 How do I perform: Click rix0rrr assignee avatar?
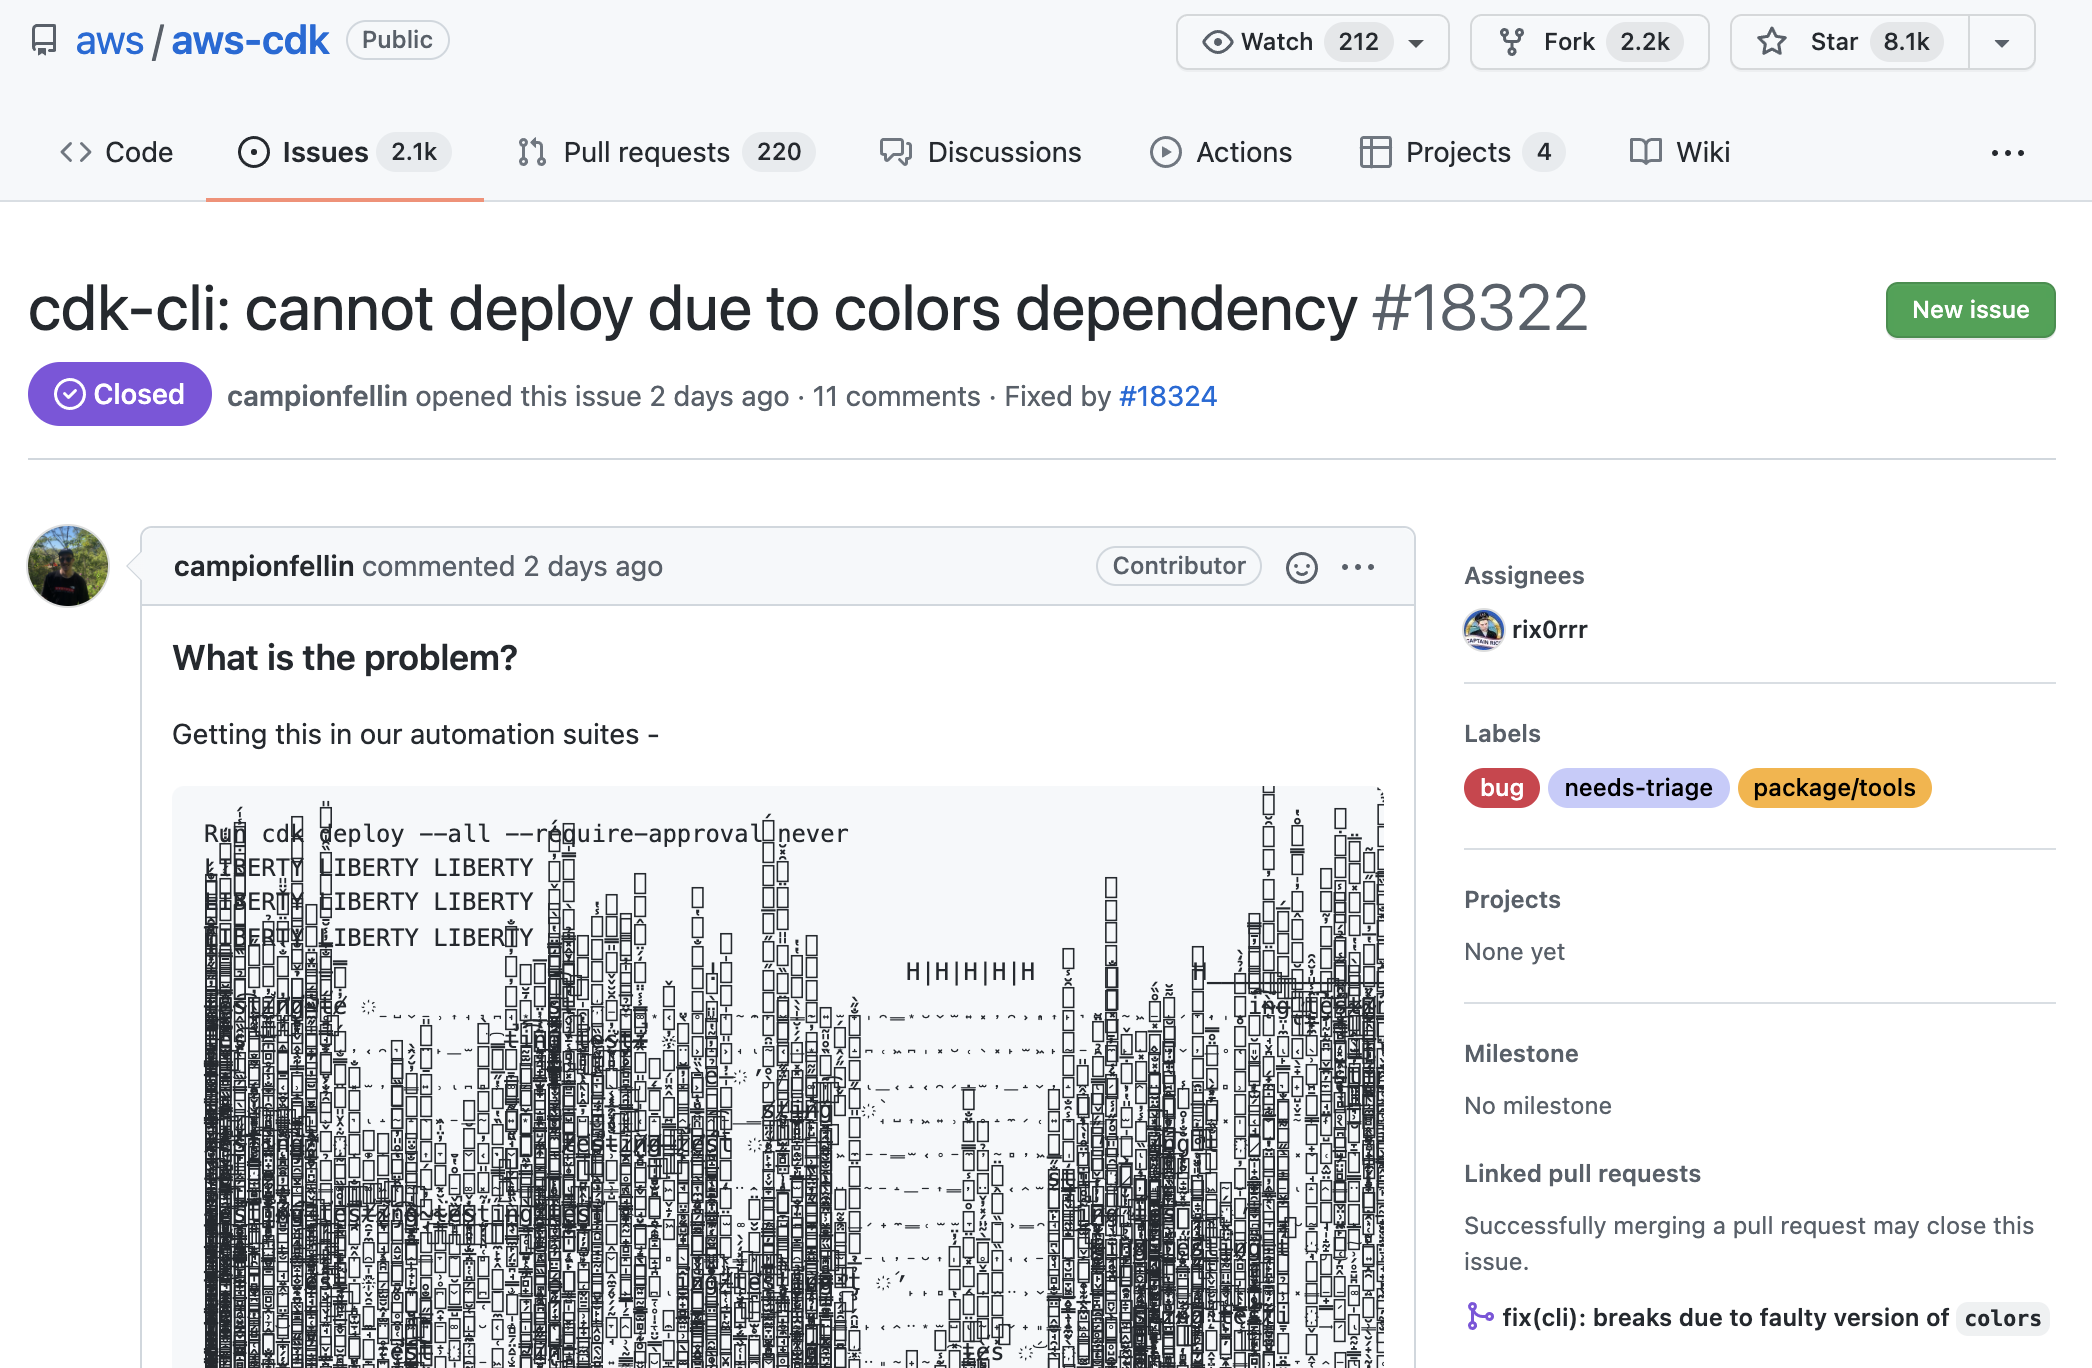(1483, 630)
